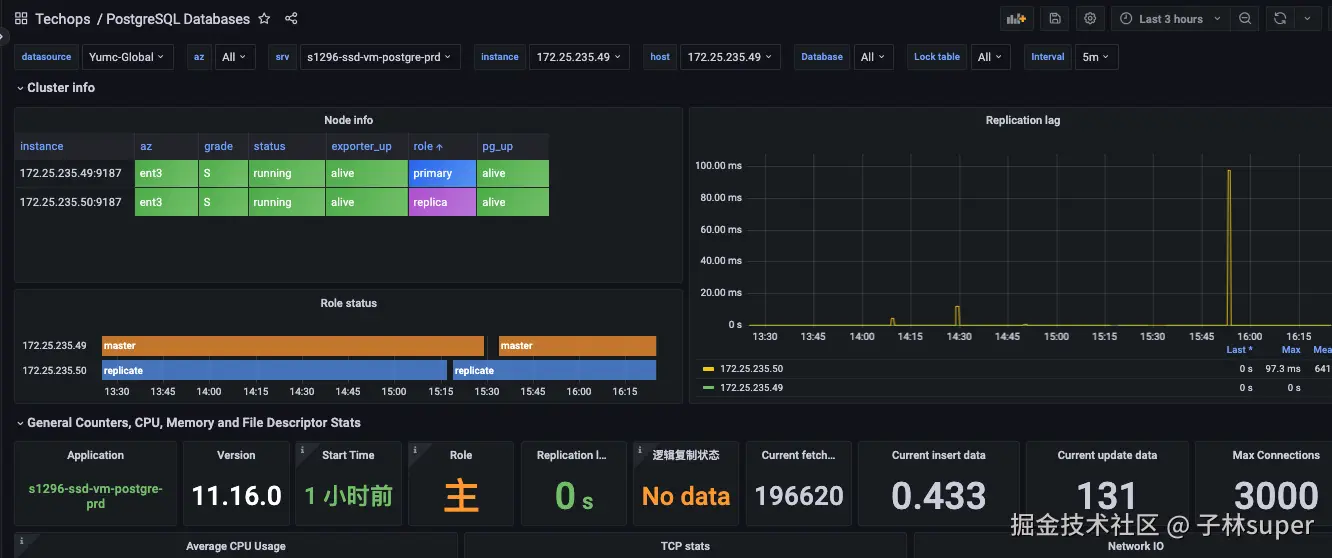Viewport: 1332px width, 558px height.
Task: Sort table by grade column
Action: point(218,146)
